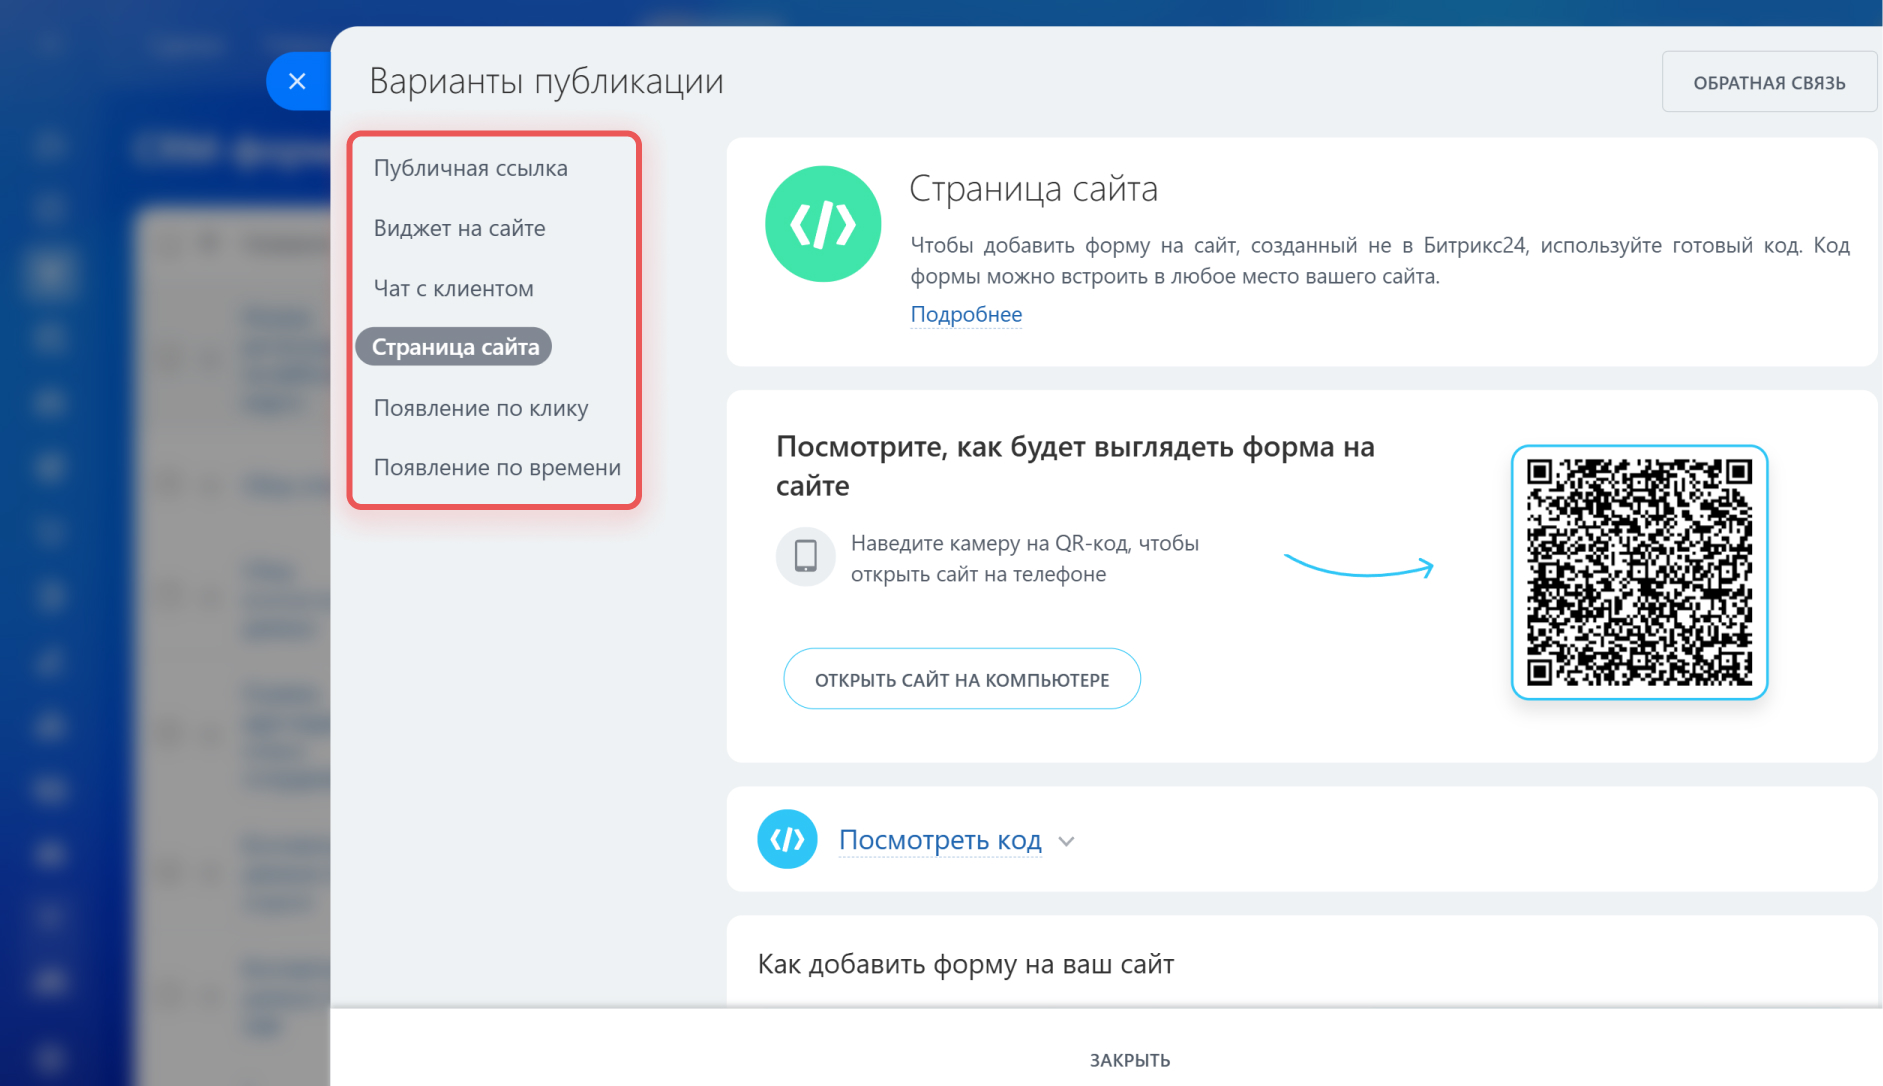Click the Наведите камеру на QR-код hint text

1024,558
